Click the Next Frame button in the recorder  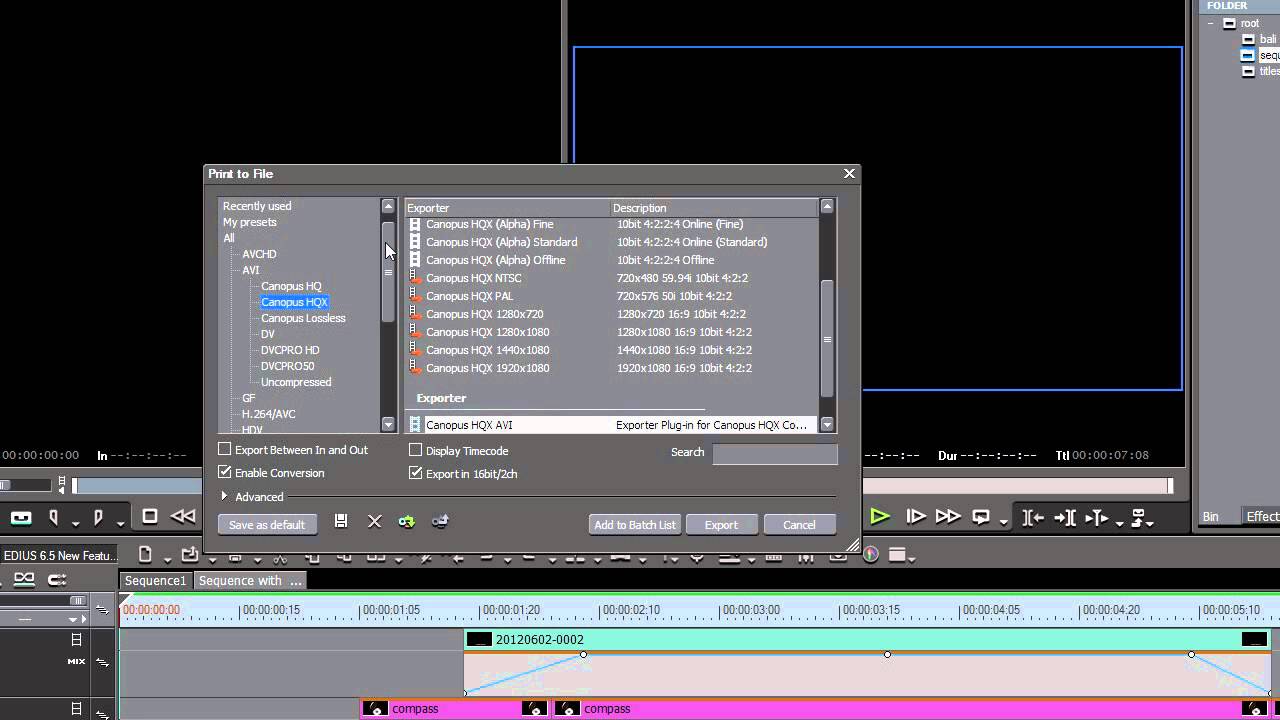(915, 517)
